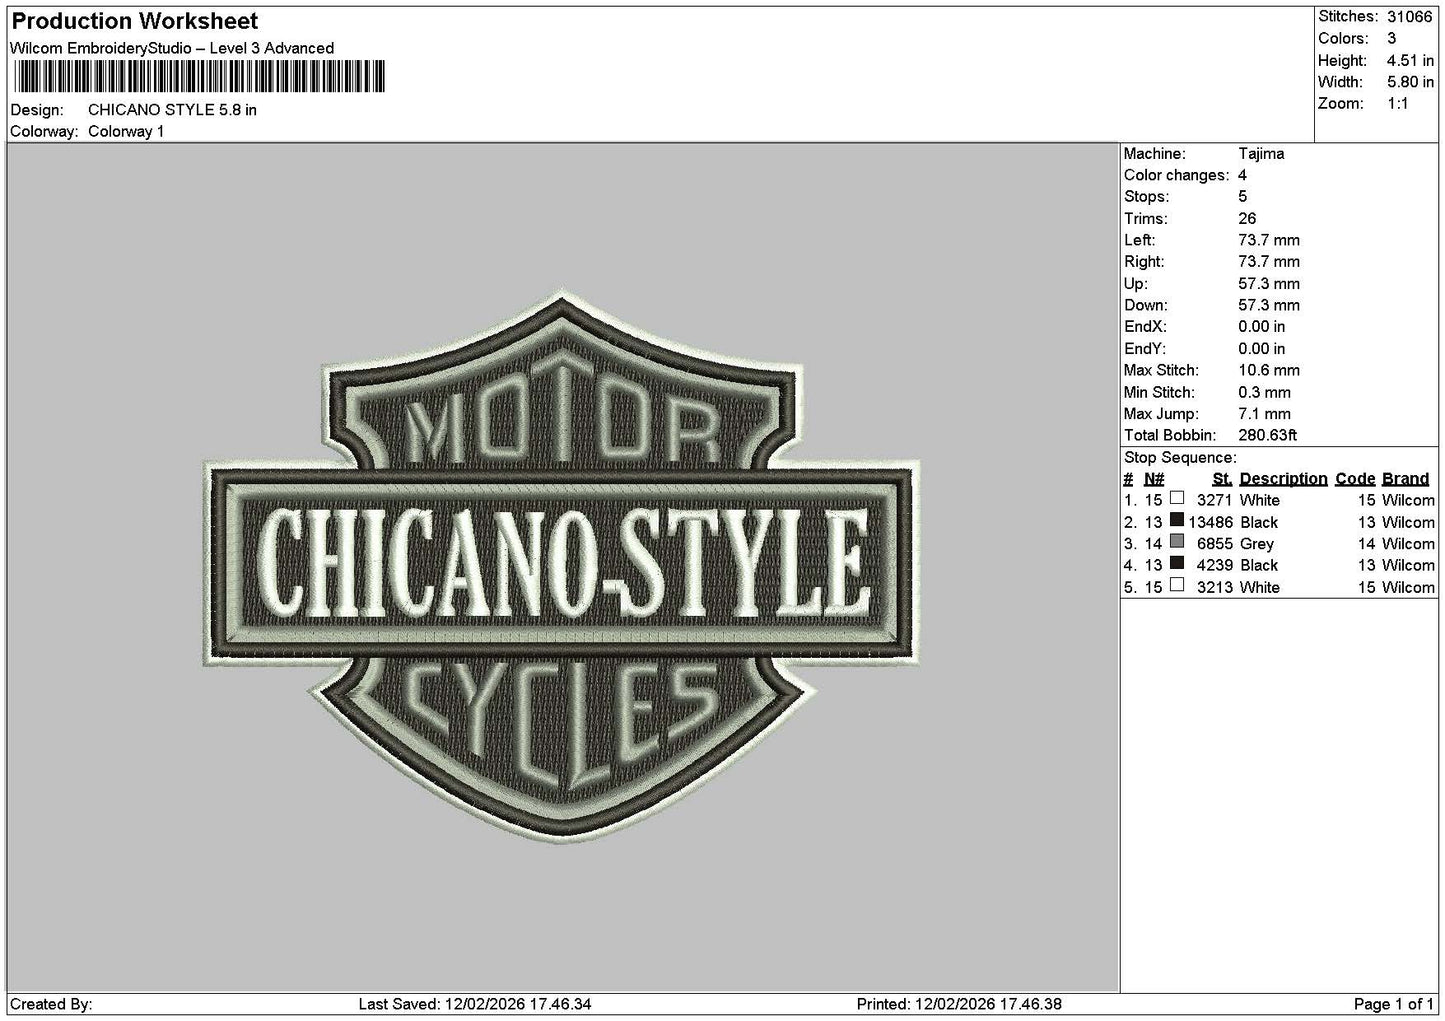Image resolution: width=1445 pixels, height=1021 pixels.
Task: Click the grey swatch in stop row 3
Action: [1177, 542]
